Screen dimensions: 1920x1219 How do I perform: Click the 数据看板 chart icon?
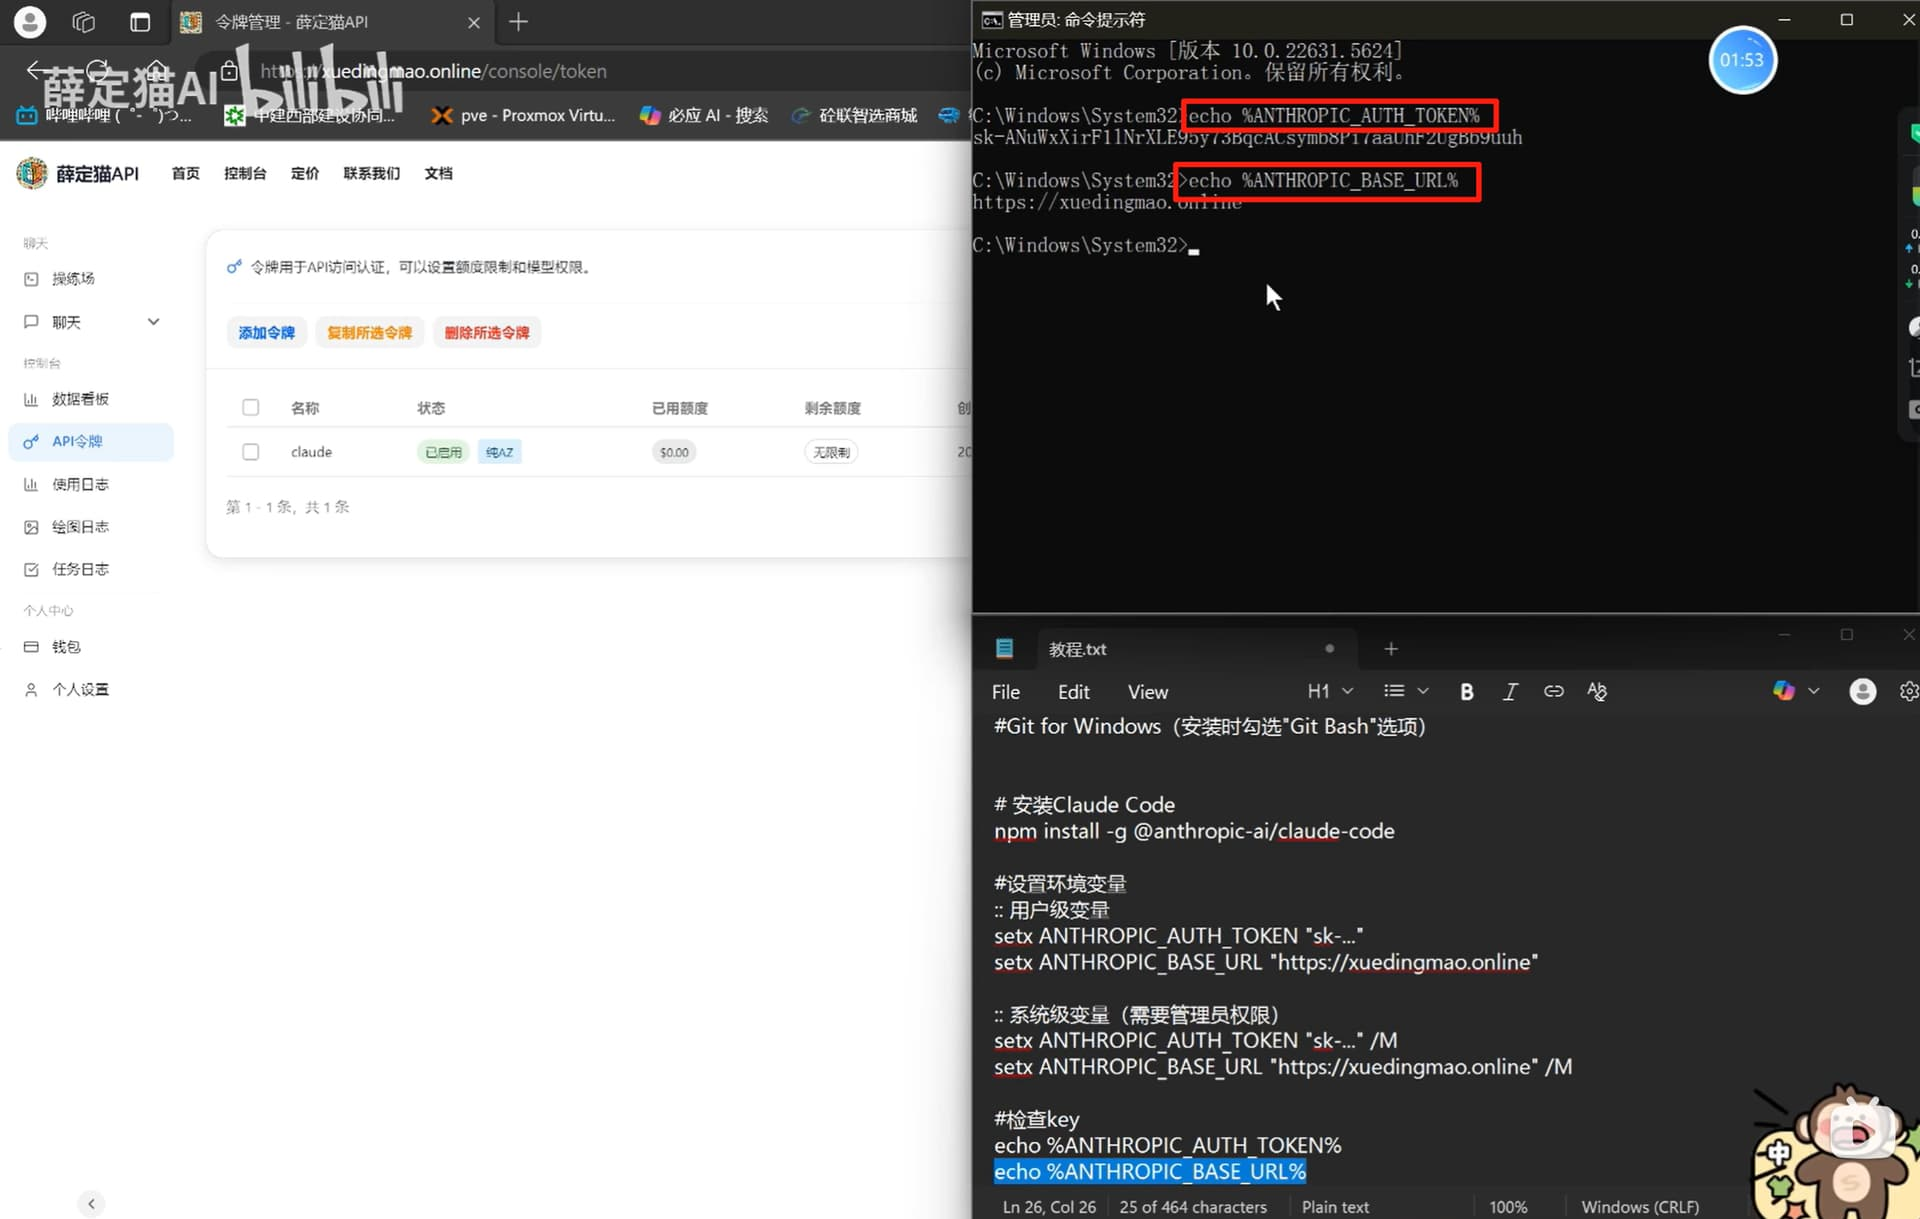31,399
